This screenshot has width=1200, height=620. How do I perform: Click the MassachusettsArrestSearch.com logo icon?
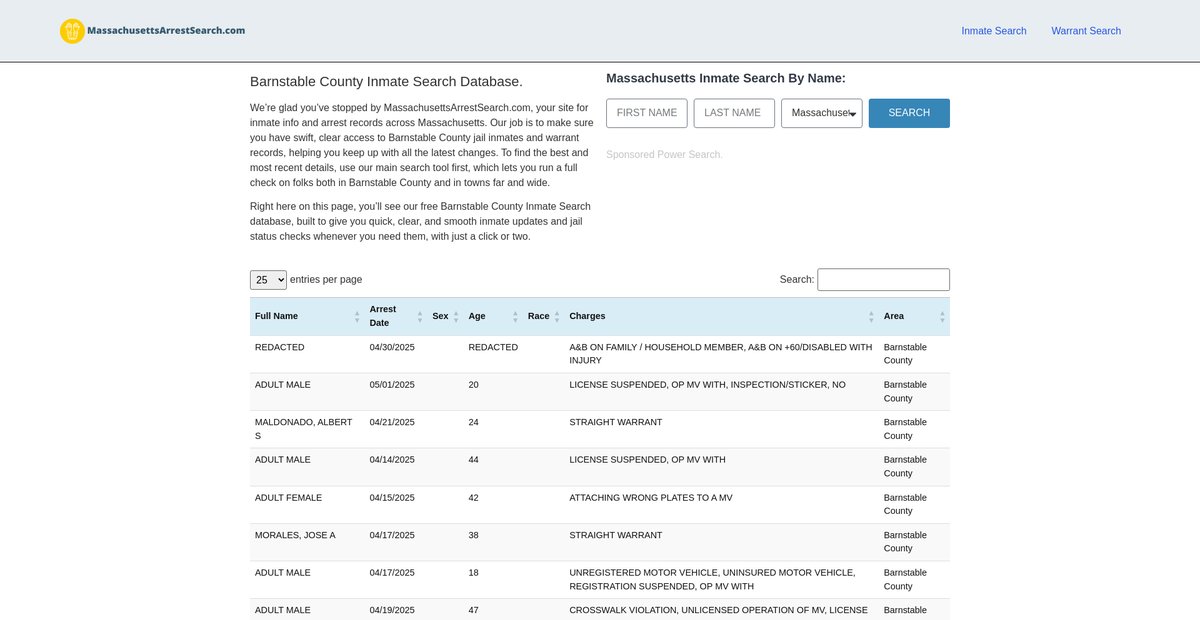pos(72,31)
